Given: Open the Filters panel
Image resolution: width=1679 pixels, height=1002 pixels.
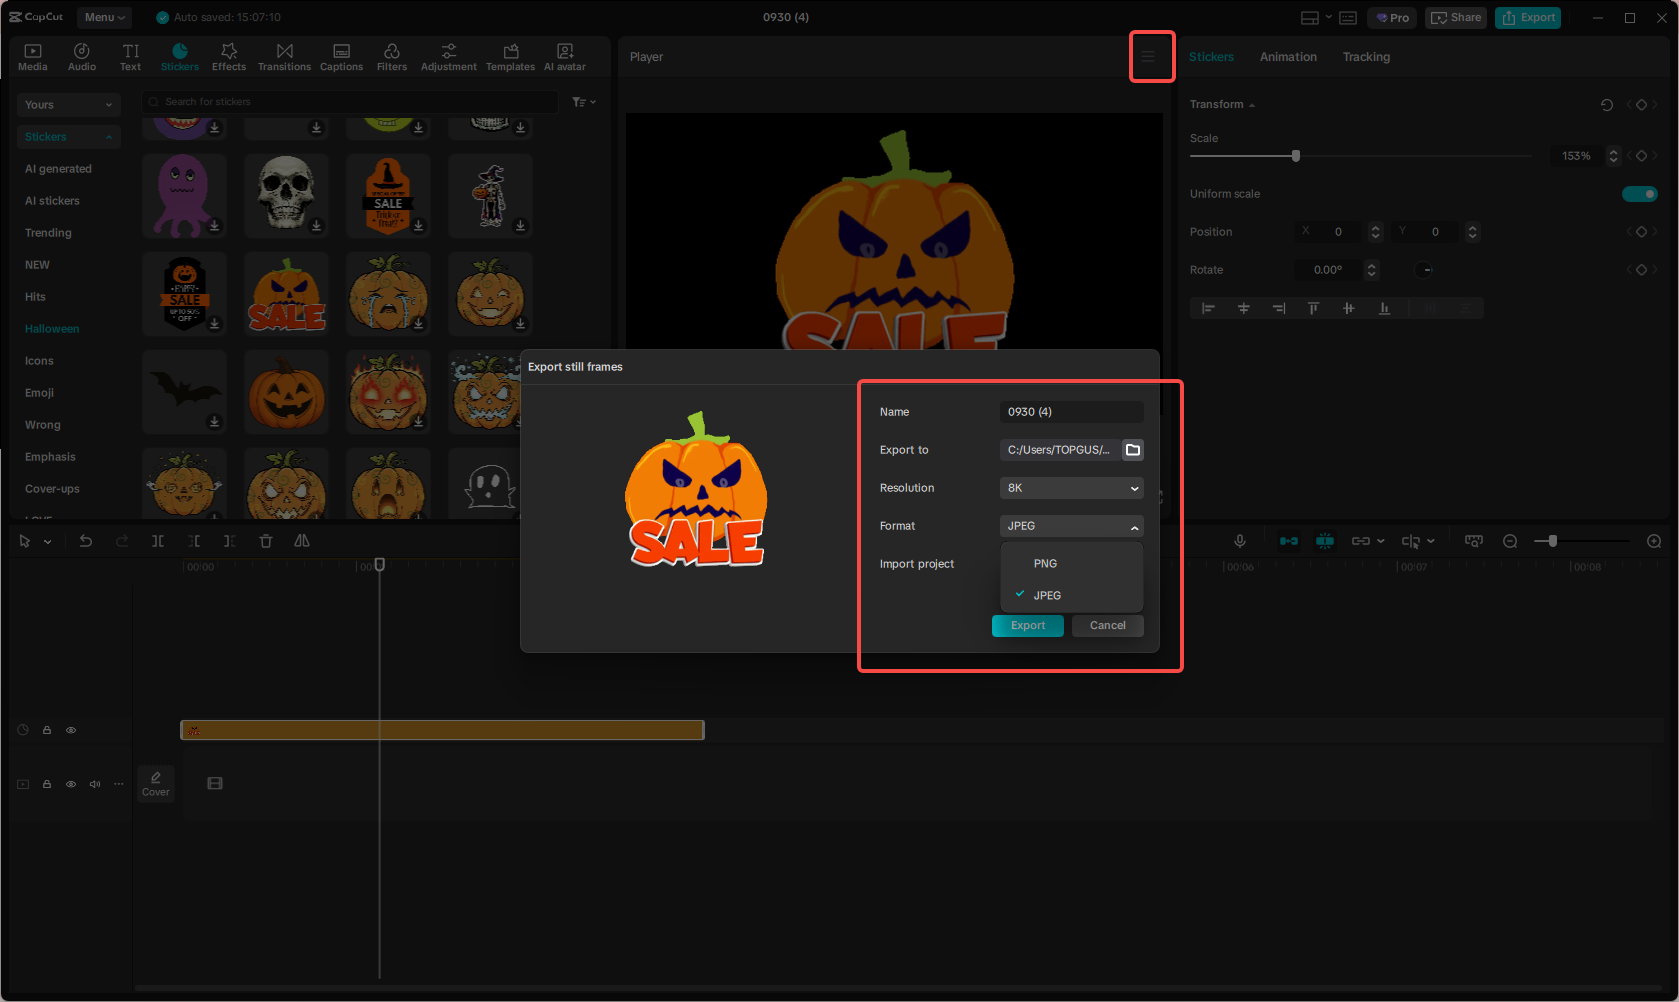Looking at the screenshot, I should click(x=392, y=57).
